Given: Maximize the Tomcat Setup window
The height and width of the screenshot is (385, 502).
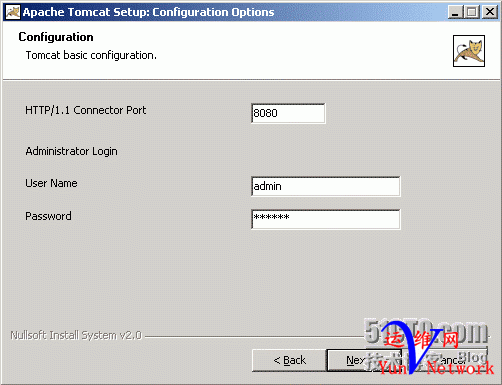Looking at the screenshot, I should pos(472,12).
